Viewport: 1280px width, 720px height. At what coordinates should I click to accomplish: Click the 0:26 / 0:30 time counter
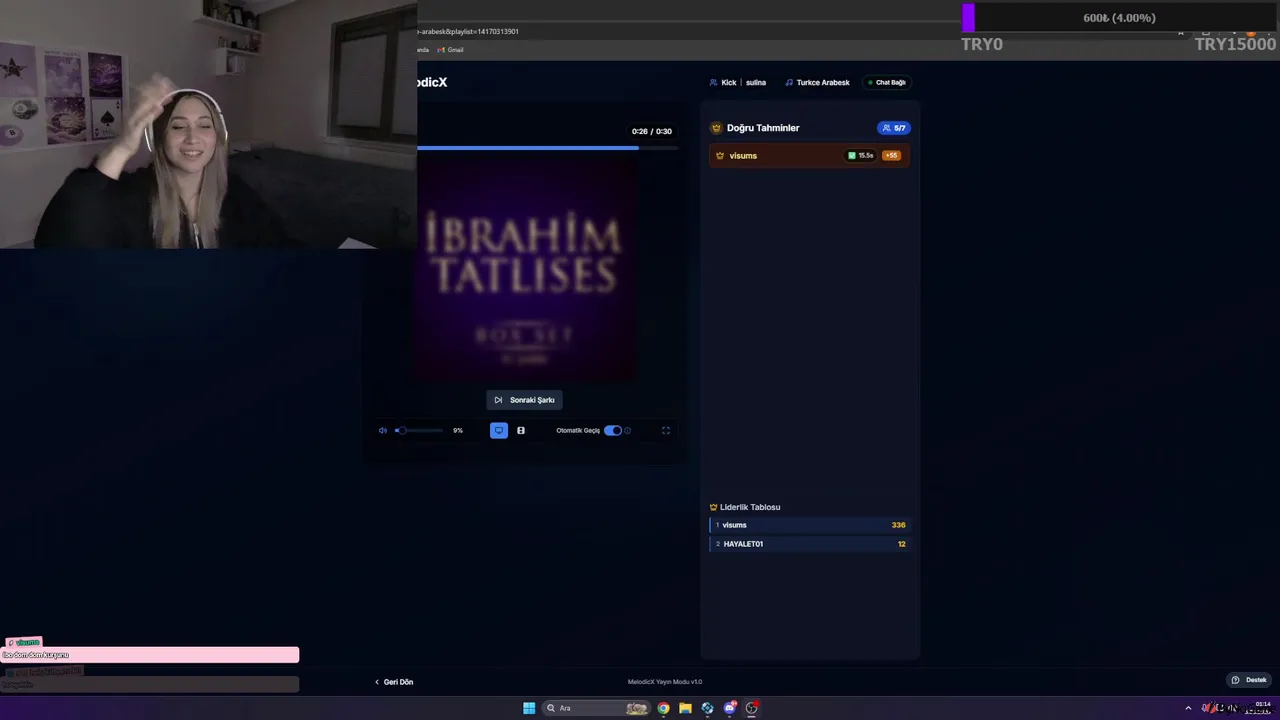pos(652,131)
